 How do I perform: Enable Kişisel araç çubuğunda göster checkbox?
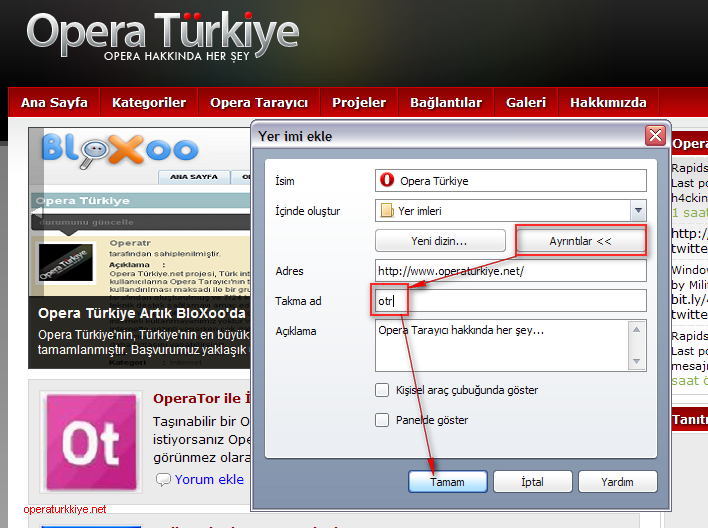coord(382,390)
